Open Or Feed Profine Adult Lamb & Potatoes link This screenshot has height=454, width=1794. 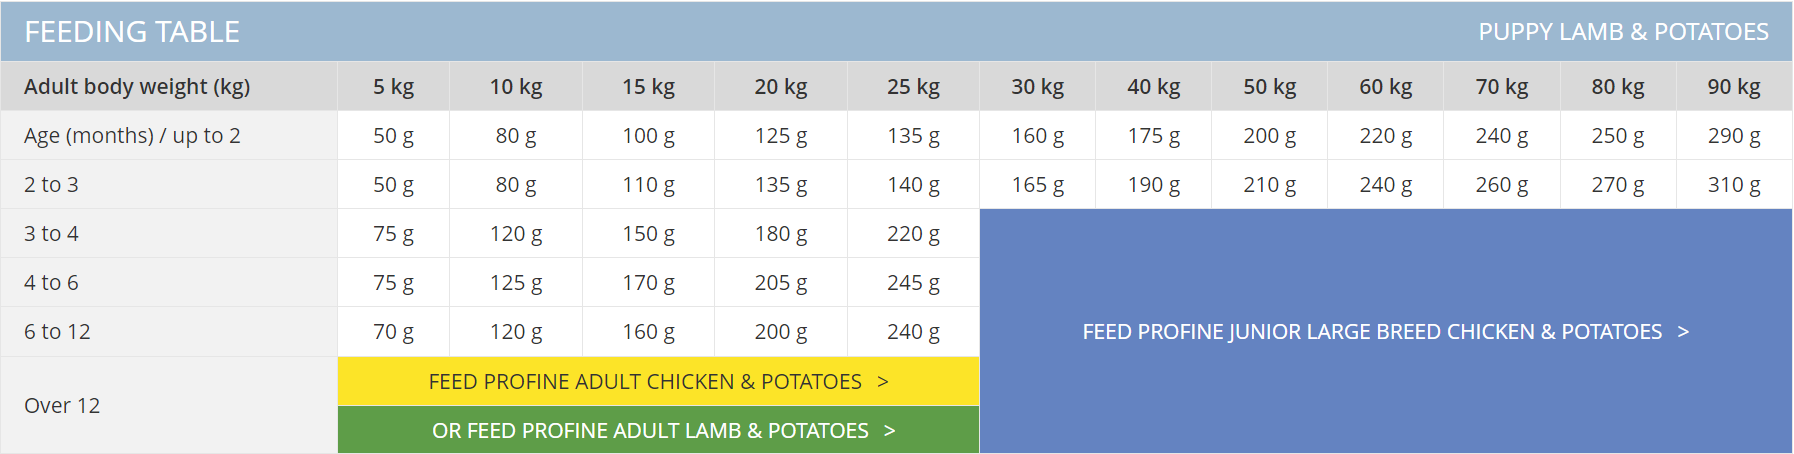point(658,430)
